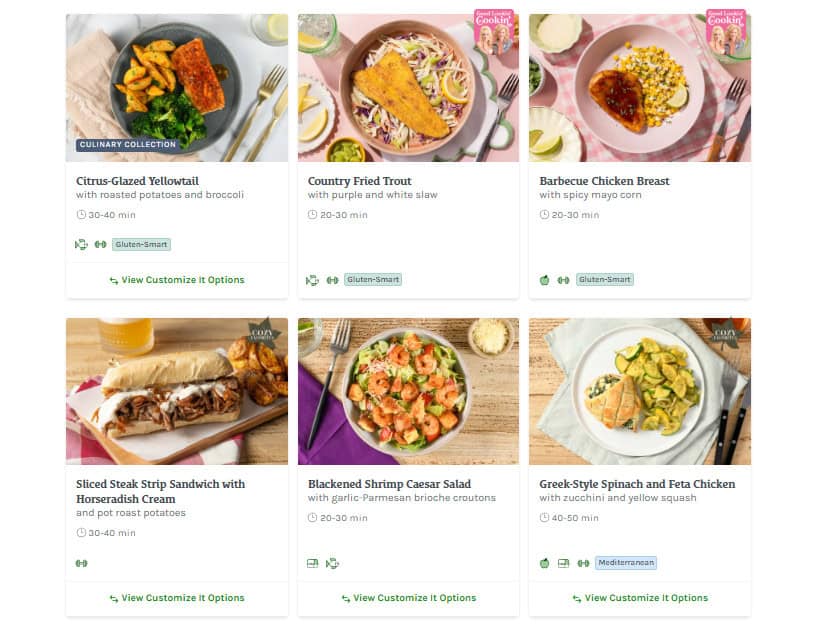Click first diet icon under Citrus-Glazed Yellowtail
Image resolution: width=837 pixels, height=630 pixels.
point(81,244)
